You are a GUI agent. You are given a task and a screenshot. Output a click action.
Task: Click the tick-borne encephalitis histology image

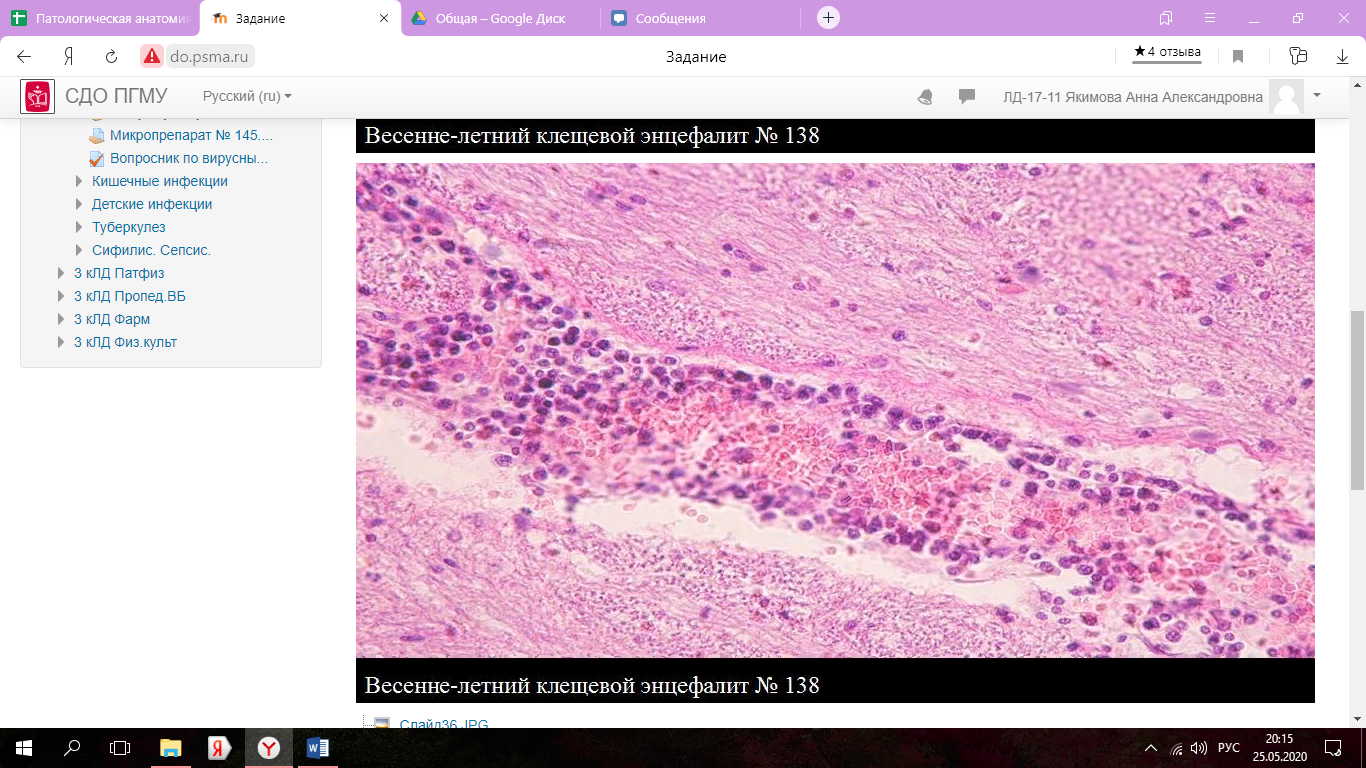pyautogui.click(x=835, y=410)
